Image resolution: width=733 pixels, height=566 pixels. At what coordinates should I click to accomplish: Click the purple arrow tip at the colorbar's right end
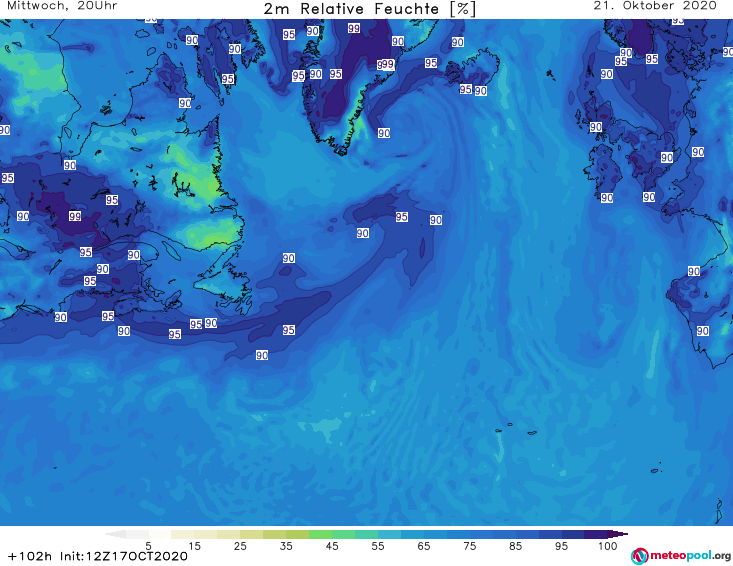point(618,534)
